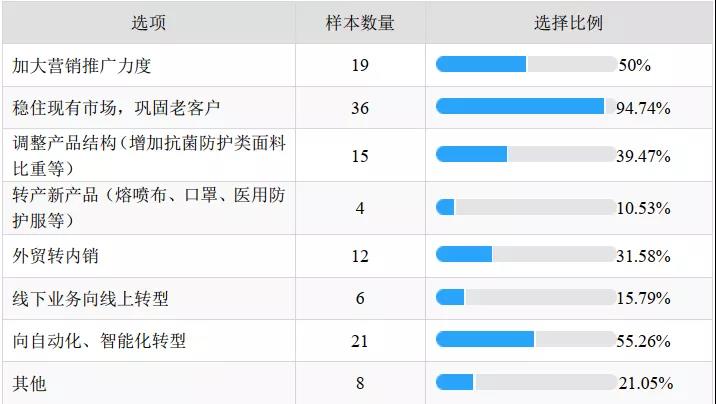
Task: Select the 加大营销推广力度 option row
Action: click(x=358, y=65)
